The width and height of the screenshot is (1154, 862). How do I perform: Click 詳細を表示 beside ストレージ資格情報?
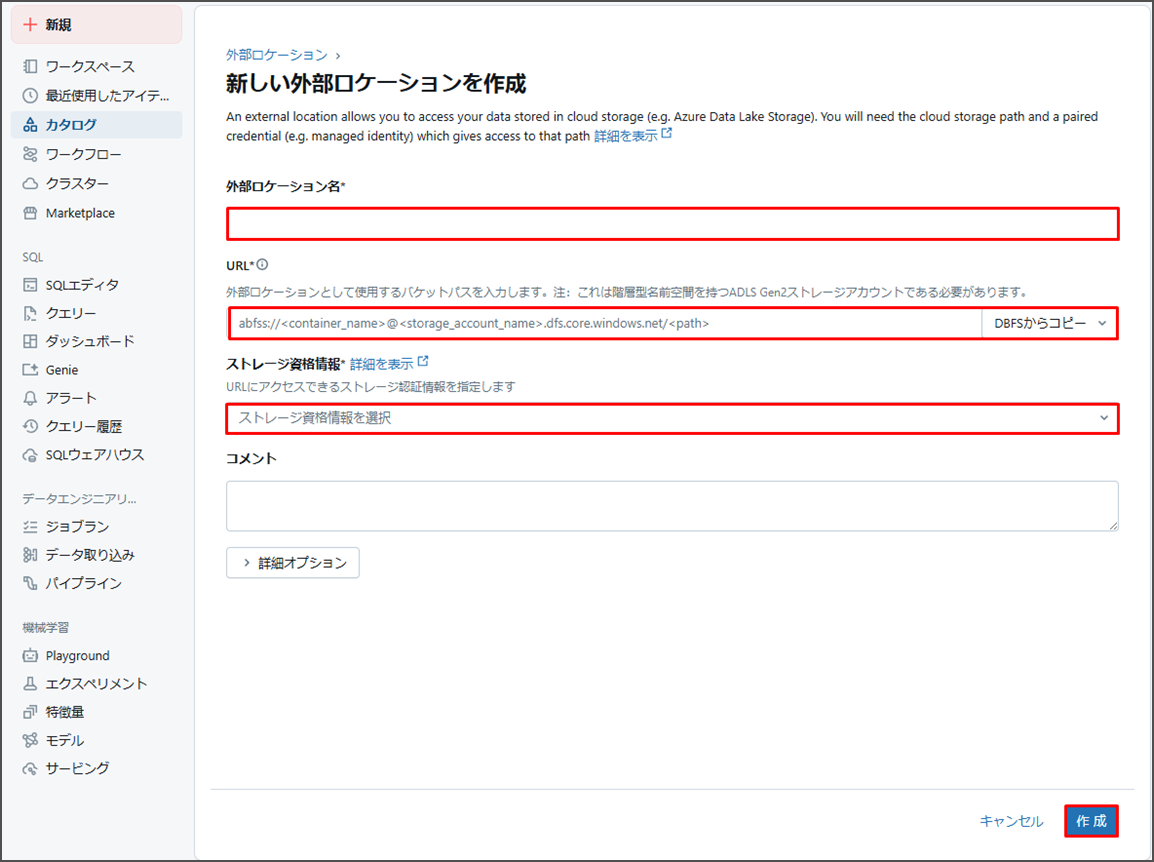(381, 364)
